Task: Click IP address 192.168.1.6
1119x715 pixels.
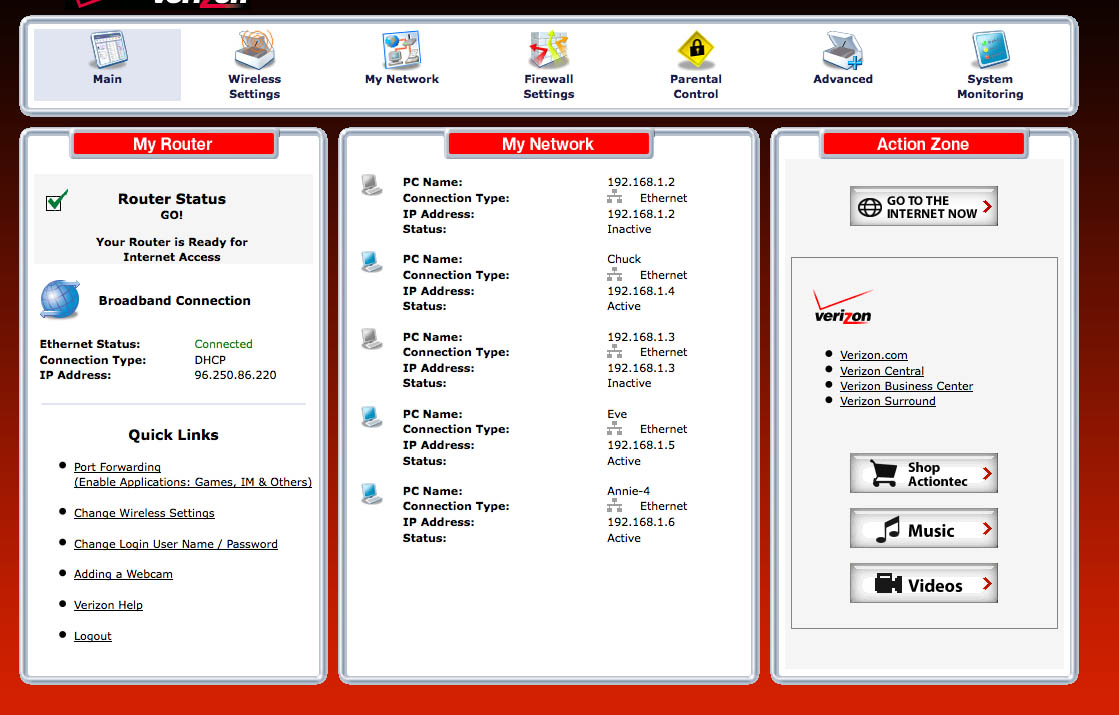Action: [640, 522]
